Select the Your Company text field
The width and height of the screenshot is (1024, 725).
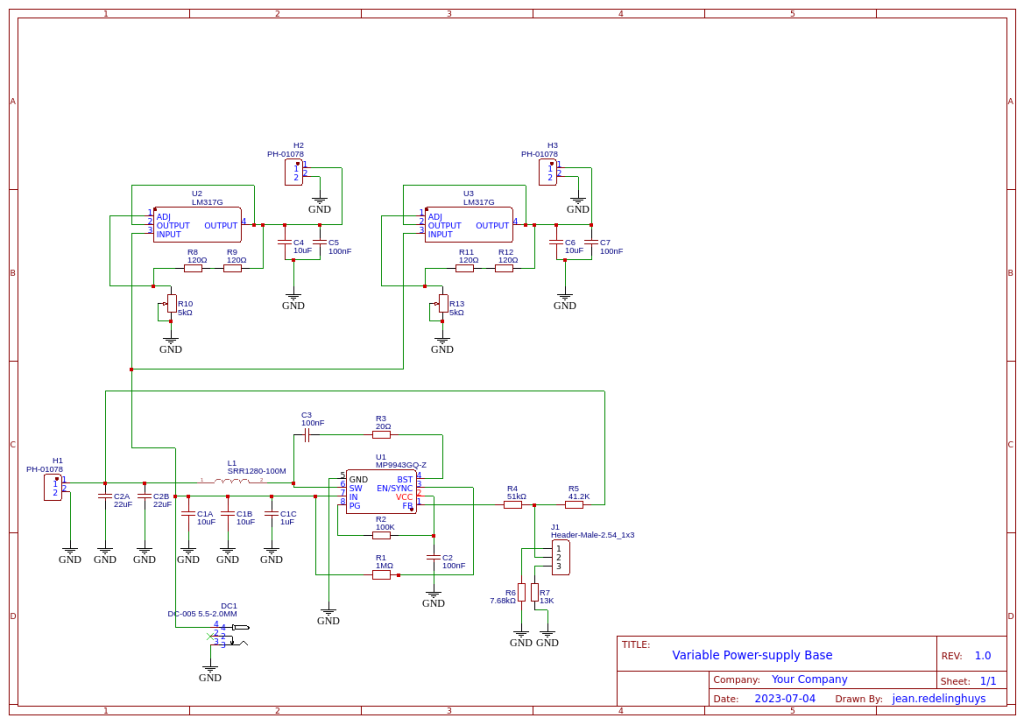click(x=809, y=680)
